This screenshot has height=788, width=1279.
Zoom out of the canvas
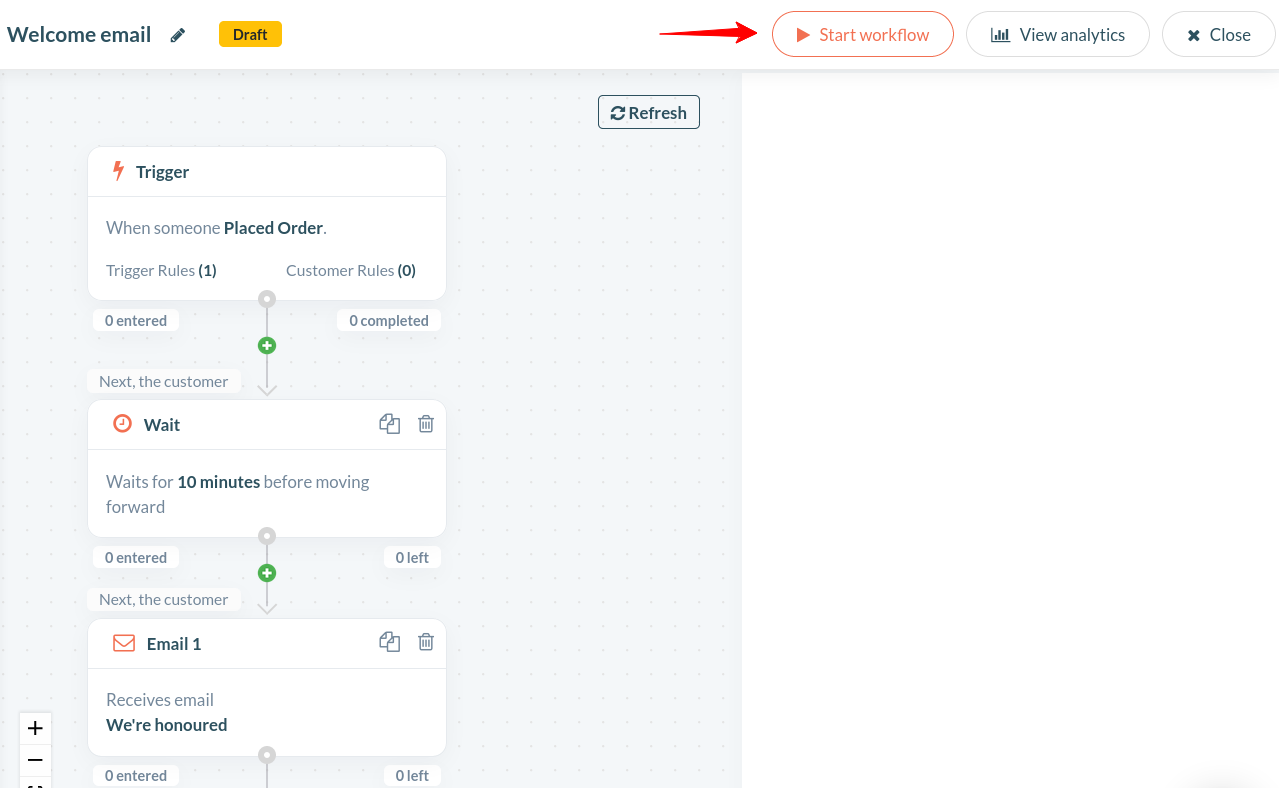(x=34, y=760)
